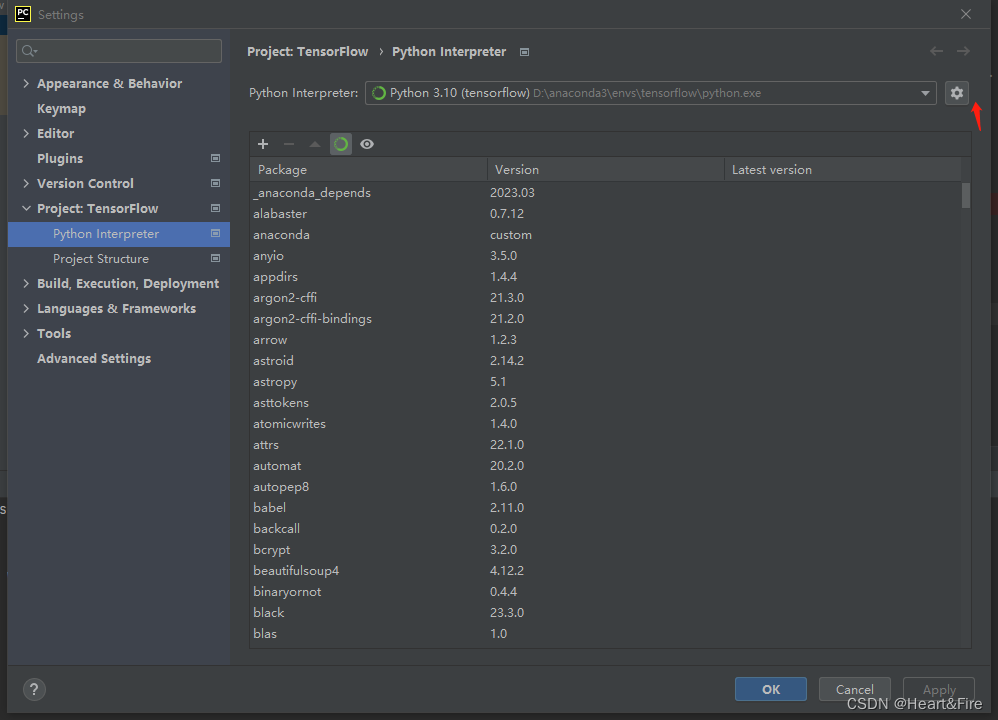Open Project Structure settings
Image resolution: width=998 pixels, height=720 pixels.
tap(101, 258)
